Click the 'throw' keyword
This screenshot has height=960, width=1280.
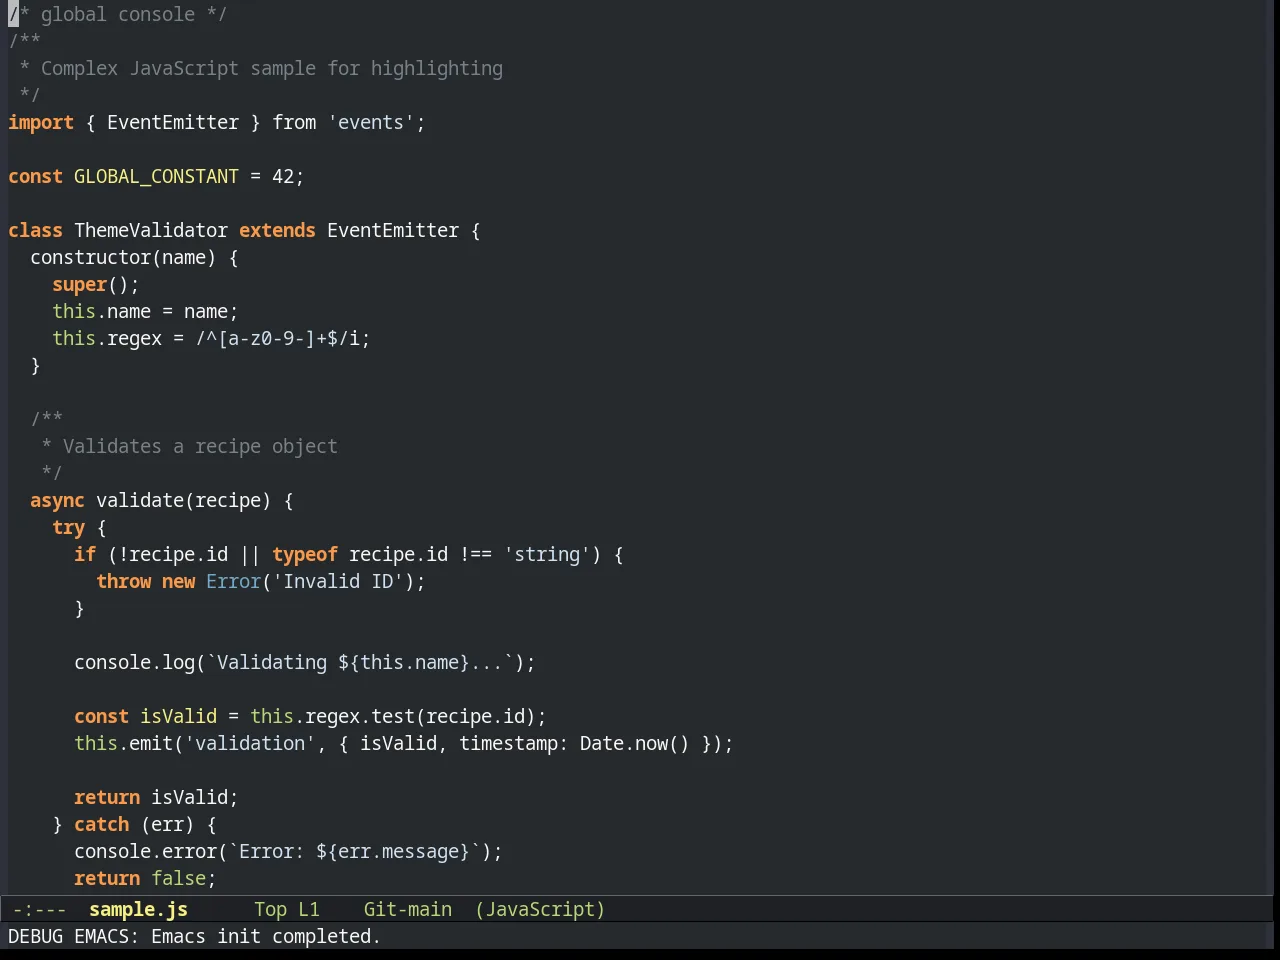point(123,581)
